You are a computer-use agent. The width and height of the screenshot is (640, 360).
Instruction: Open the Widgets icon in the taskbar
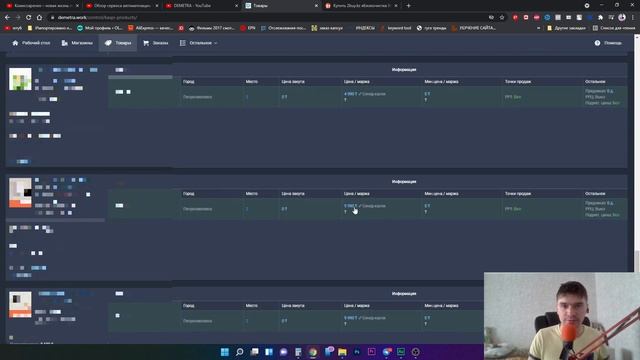click(269, 352)
